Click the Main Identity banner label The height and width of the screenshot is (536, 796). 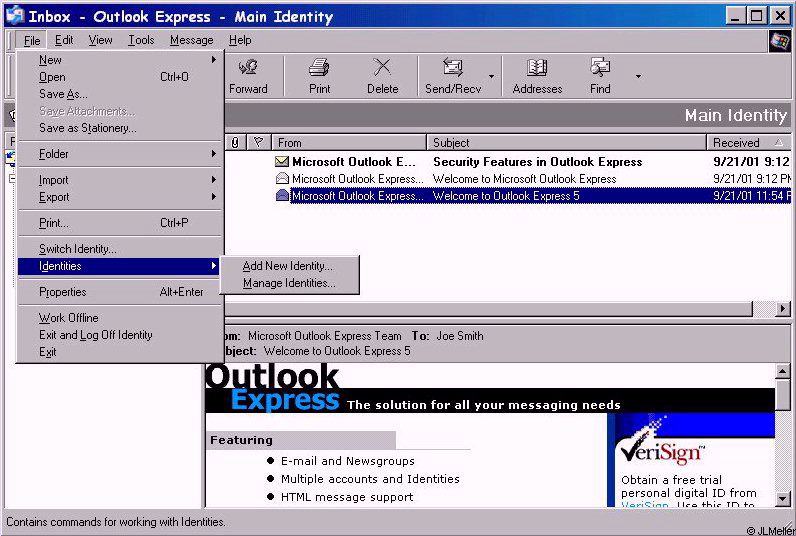736,115
